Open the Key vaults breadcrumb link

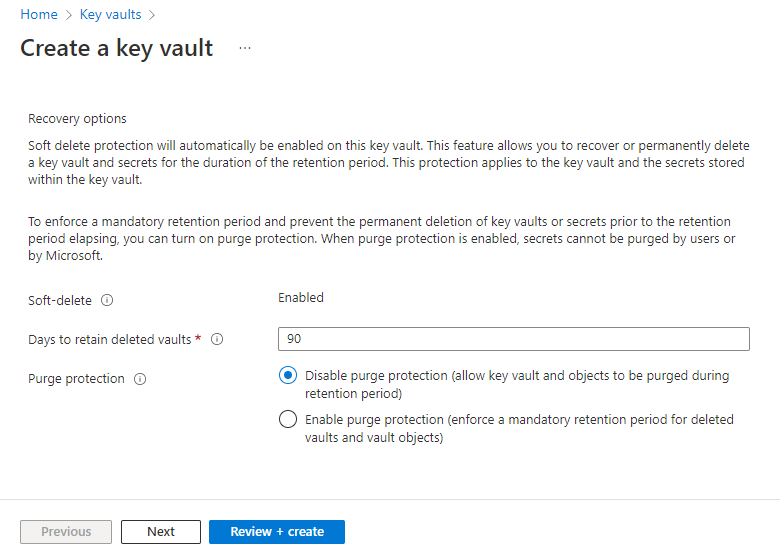click(110, 14)
